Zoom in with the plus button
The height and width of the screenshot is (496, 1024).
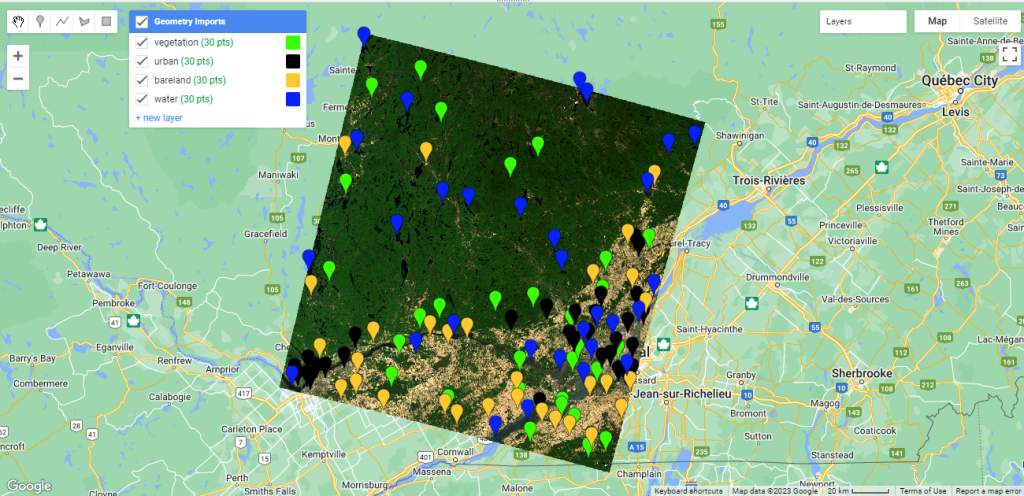coord(18,56)
